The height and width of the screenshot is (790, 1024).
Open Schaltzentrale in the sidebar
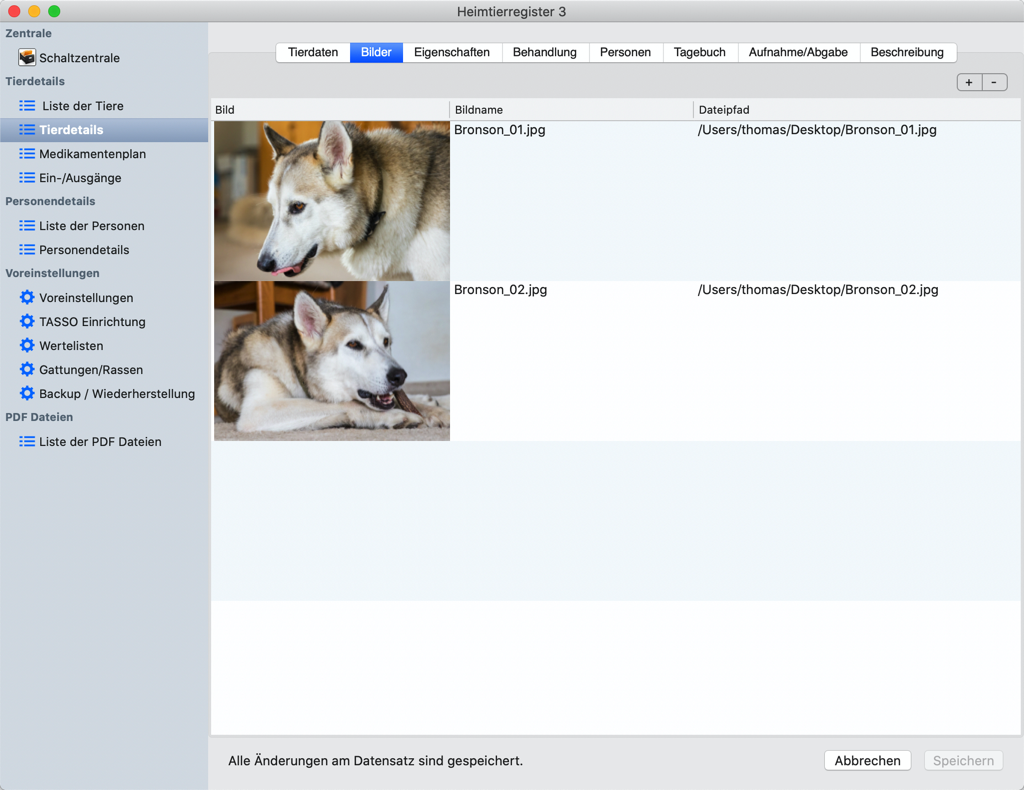click(79, 58)
